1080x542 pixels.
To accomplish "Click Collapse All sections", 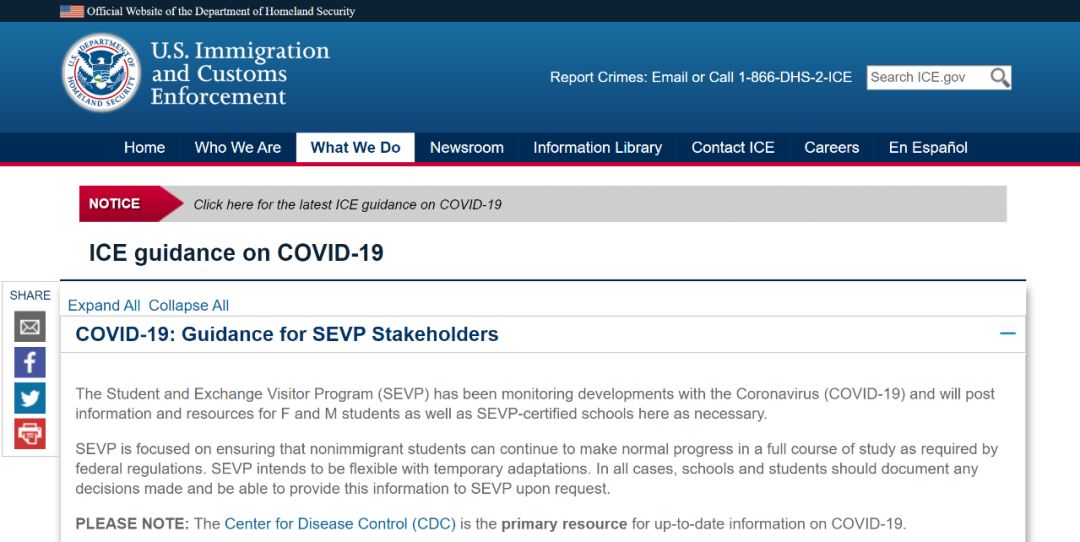I will click(x=189, y=305).
